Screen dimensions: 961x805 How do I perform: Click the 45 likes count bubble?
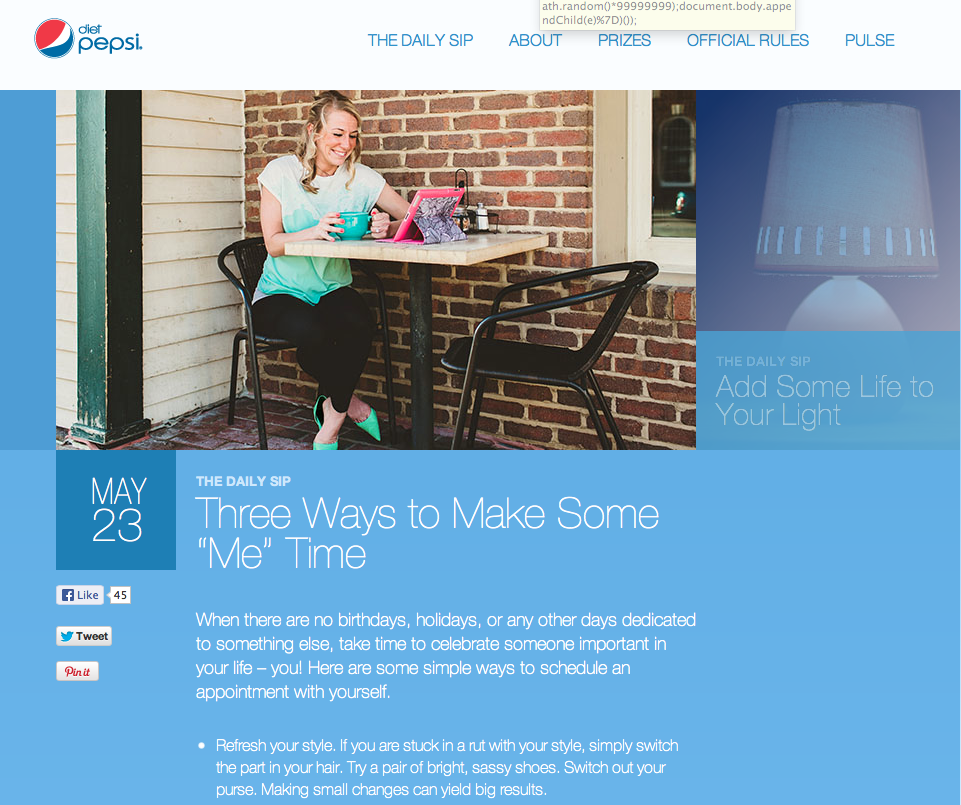click(120, 595)
